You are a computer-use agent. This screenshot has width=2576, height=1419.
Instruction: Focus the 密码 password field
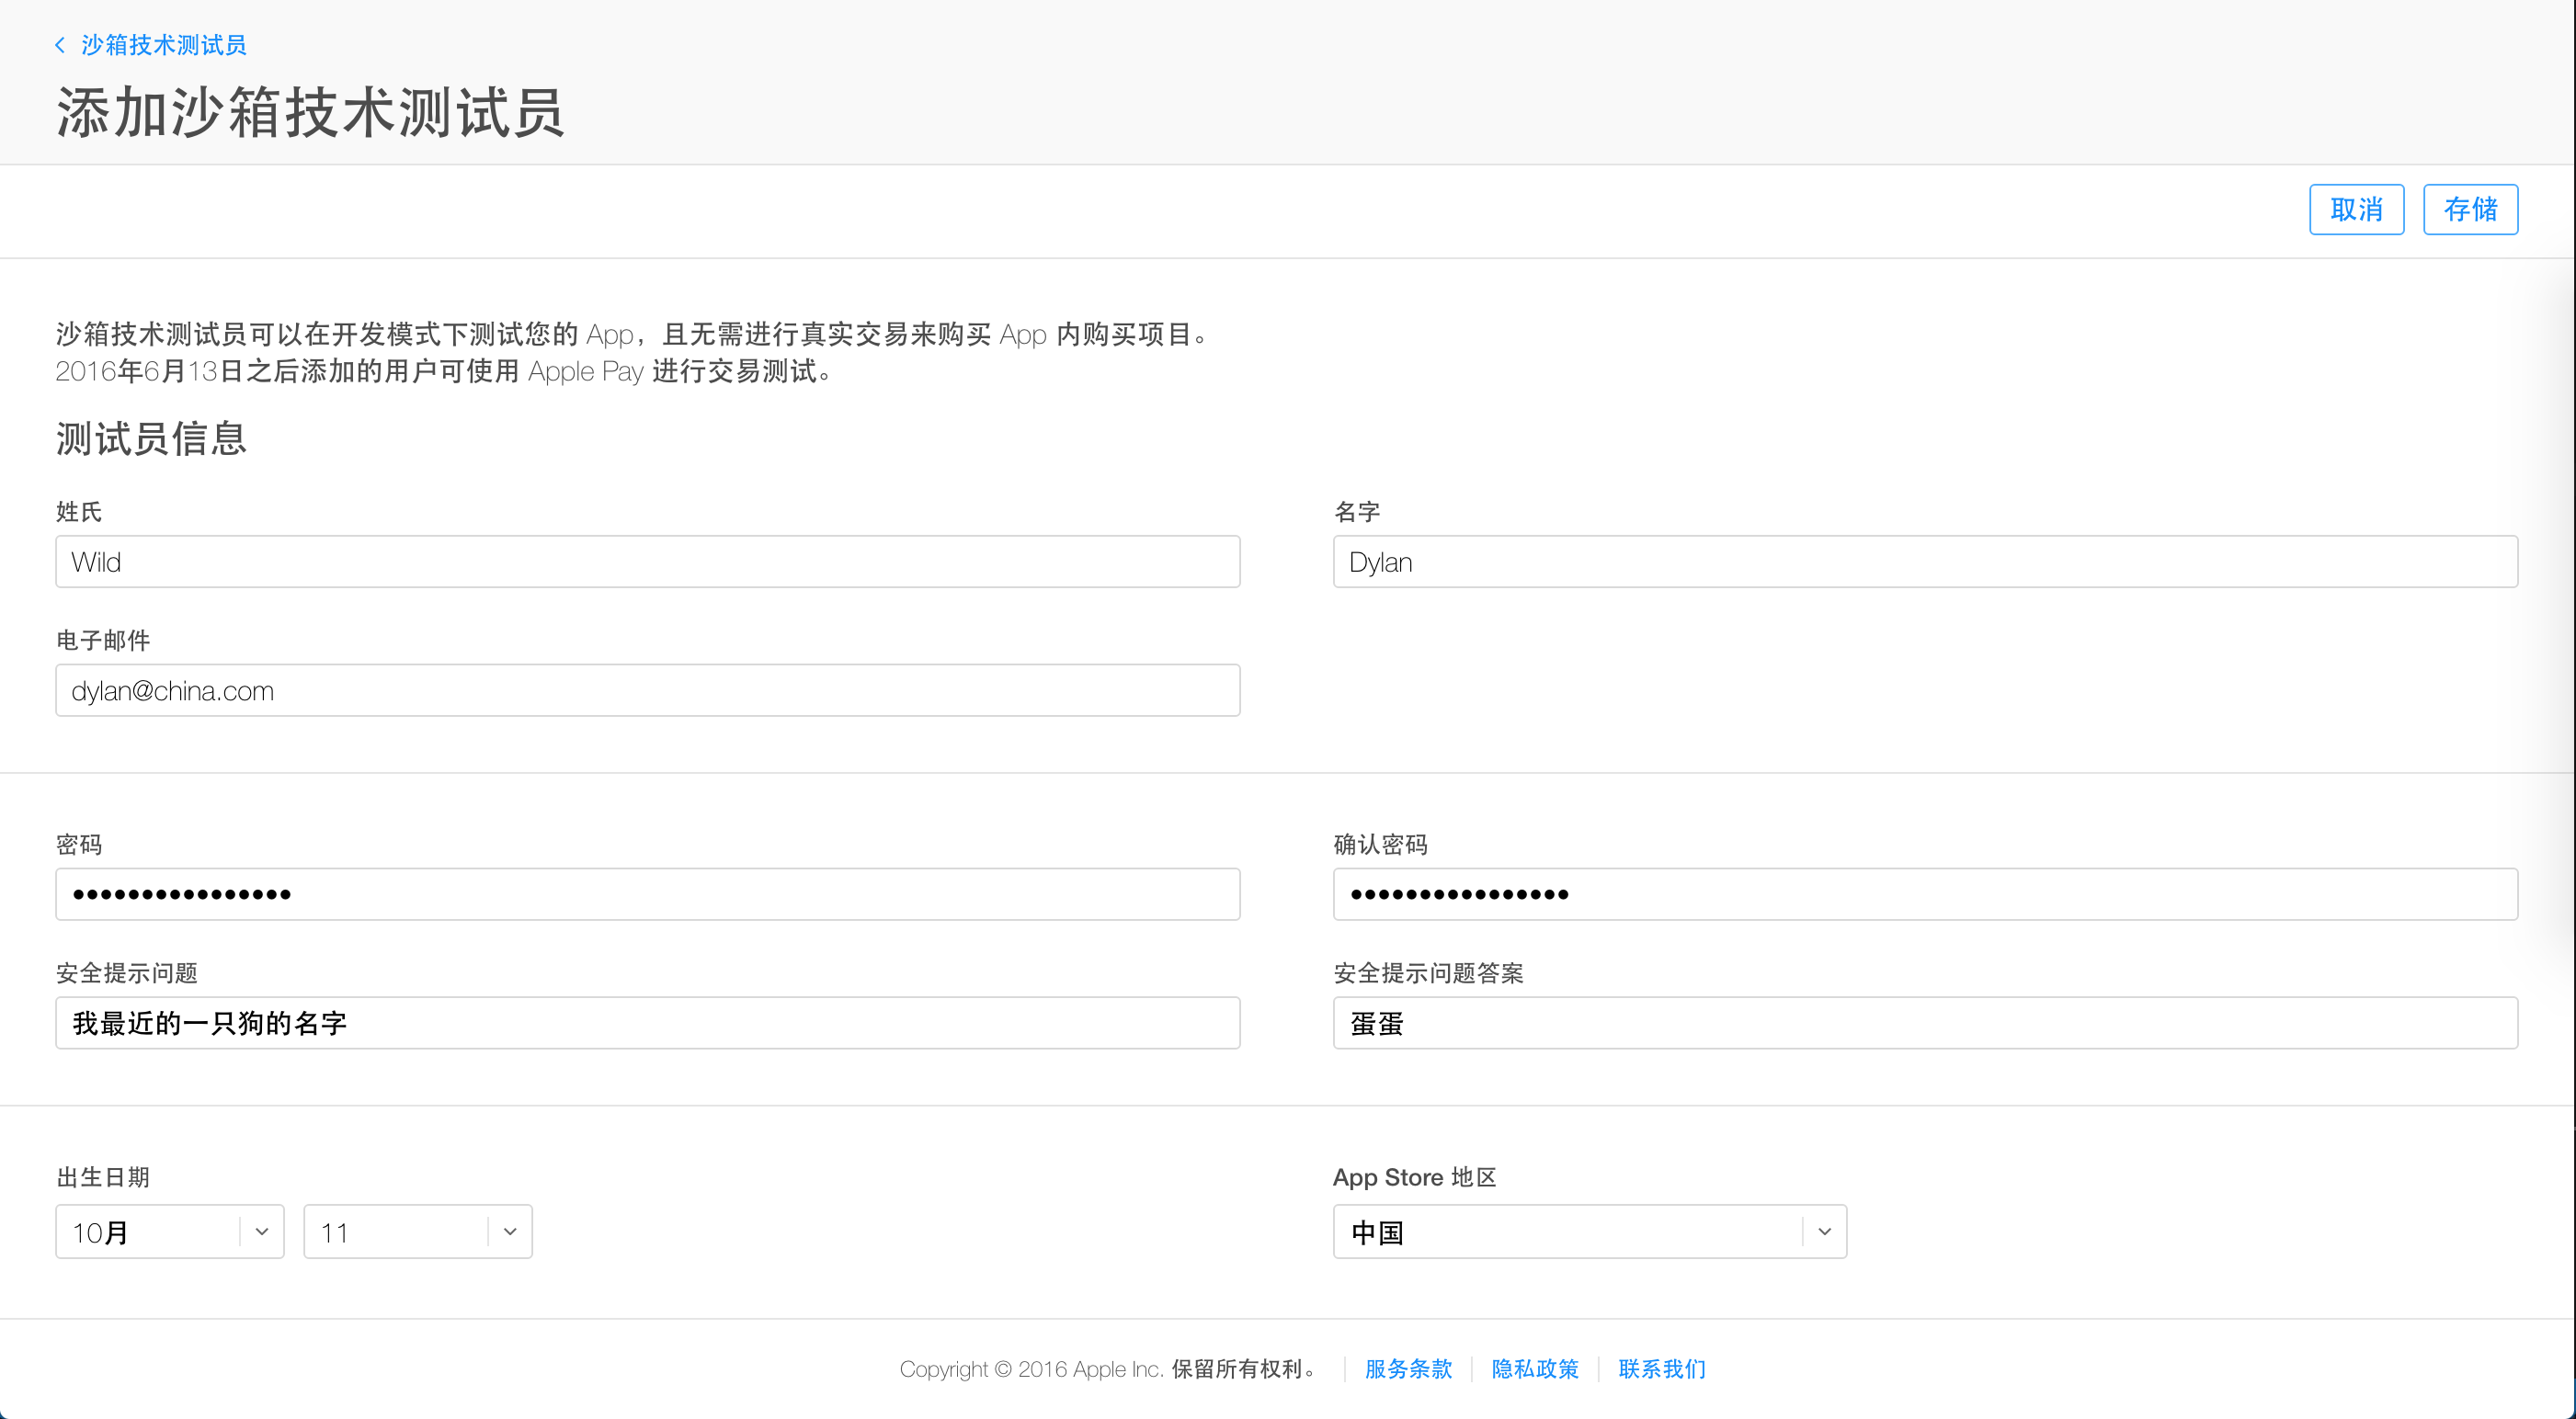647,894
